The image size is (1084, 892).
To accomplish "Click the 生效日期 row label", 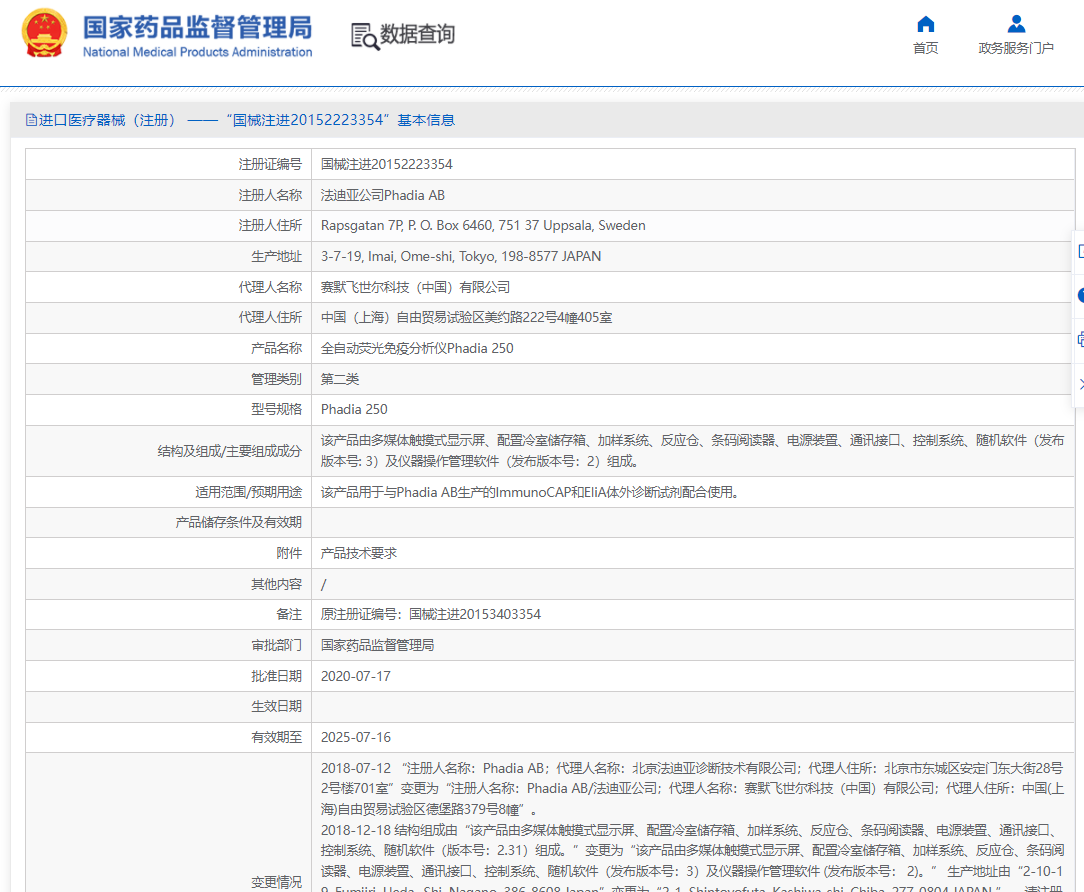I will [x=277, y=707].
